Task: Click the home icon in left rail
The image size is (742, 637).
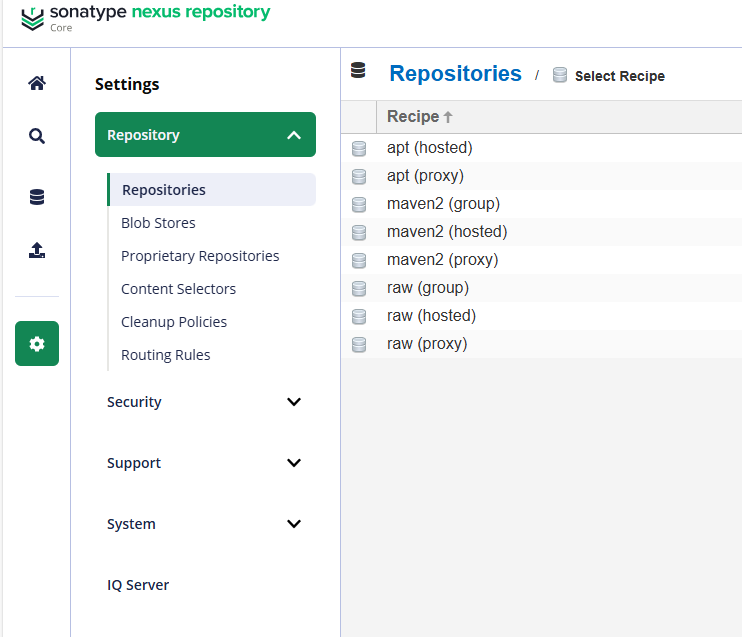Action: point(37,83)
